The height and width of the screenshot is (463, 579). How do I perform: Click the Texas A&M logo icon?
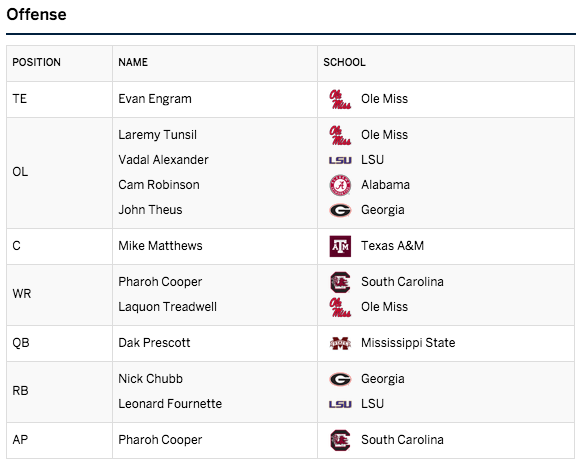coord(340,246)
